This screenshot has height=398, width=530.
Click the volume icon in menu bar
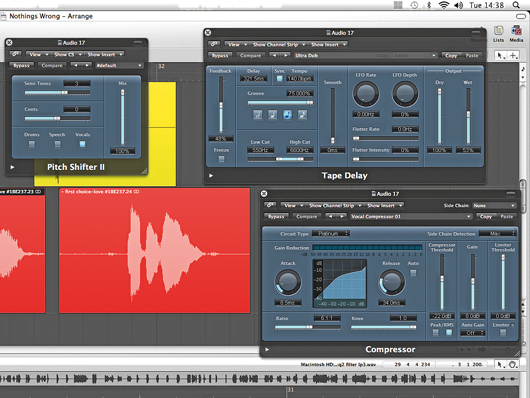point(458,5)
